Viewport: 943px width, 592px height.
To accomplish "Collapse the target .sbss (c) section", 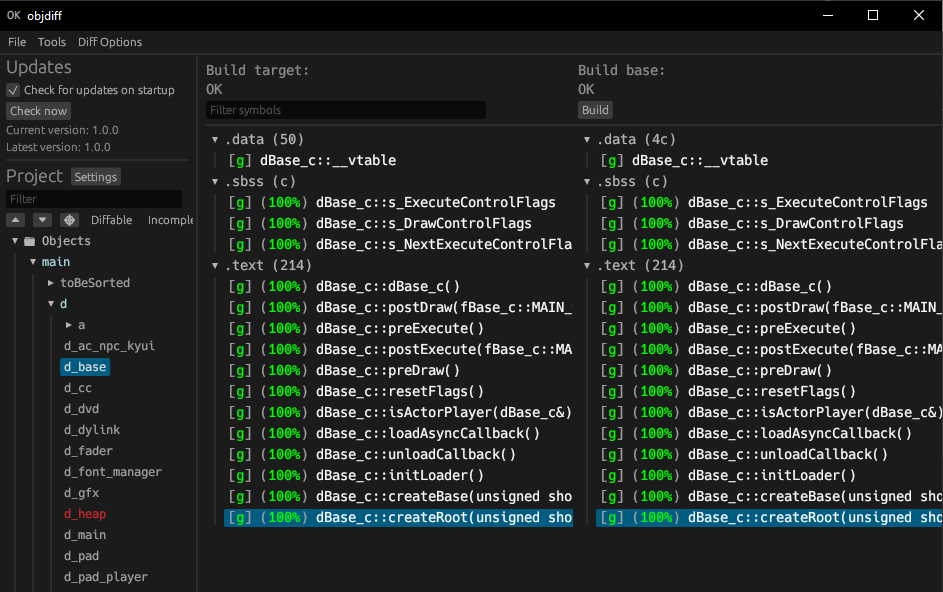I will 215,182.
